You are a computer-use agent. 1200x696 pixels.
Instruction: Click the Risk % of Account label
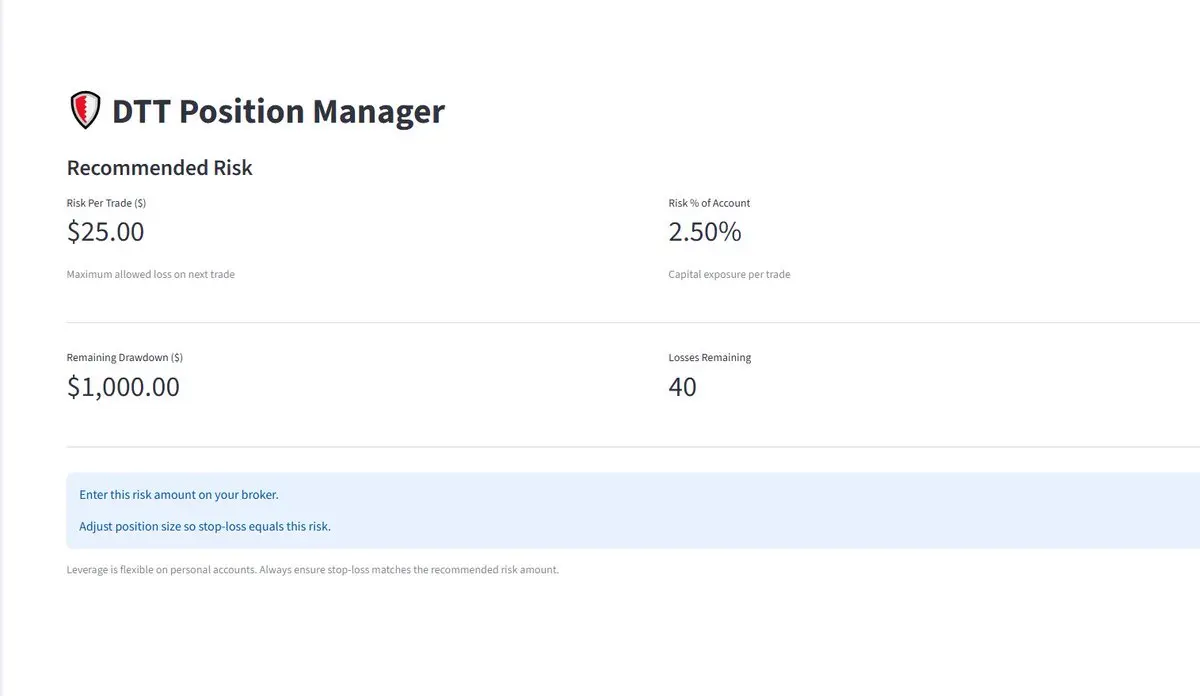[x=709, y=203]
